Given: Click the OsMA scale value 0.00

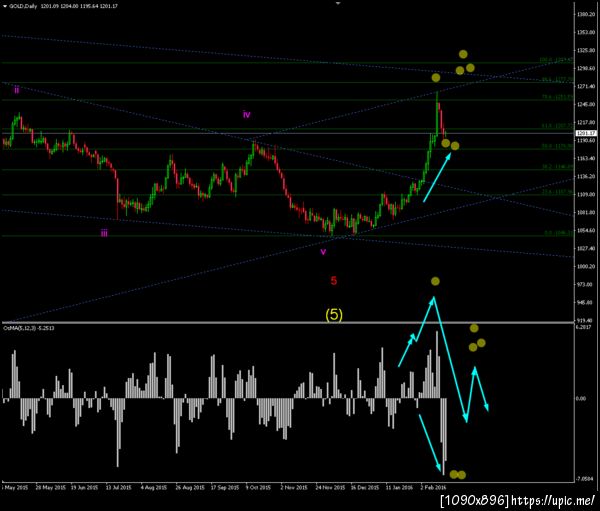Looking at the screenshot, I should [x=581, y=398].
